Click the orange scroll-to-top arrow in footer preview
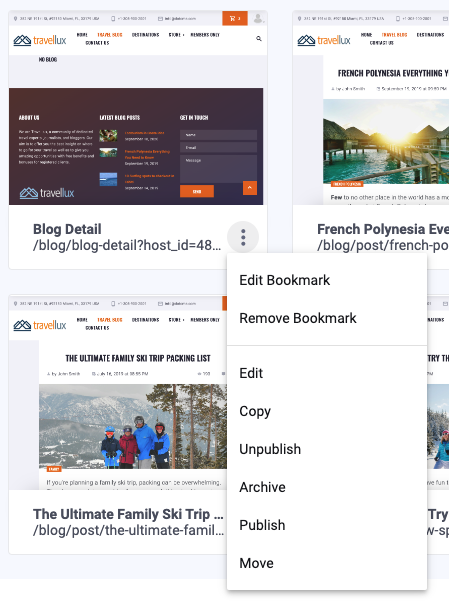The image size is (449, 601). pyautogui.click(x=250, y=188)
